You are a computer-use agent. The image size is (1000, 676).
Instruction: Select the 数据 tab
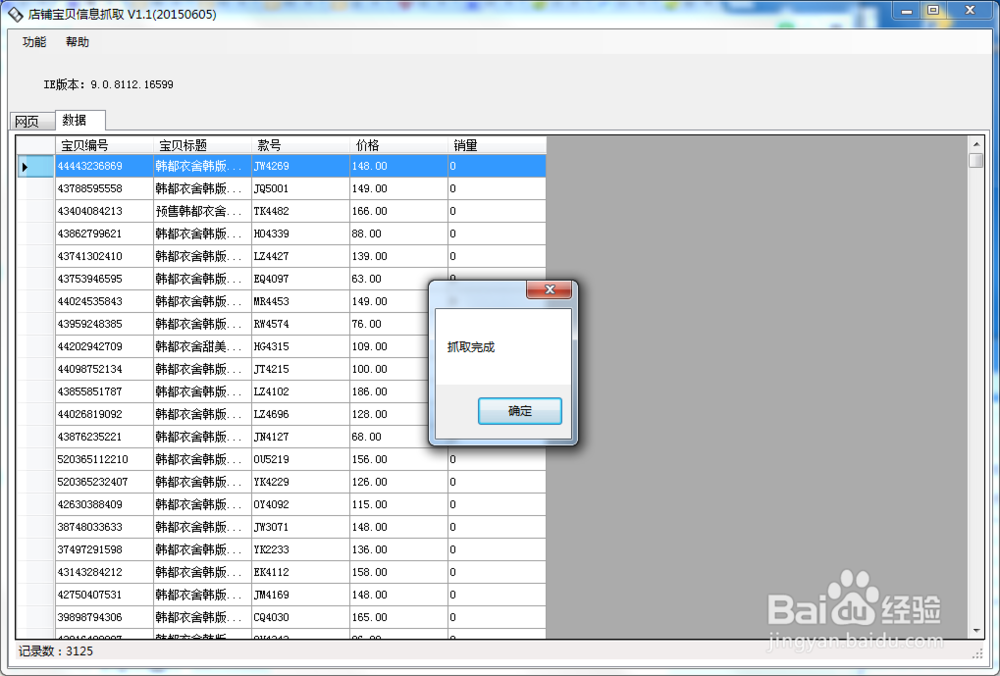tap(80, 120)
